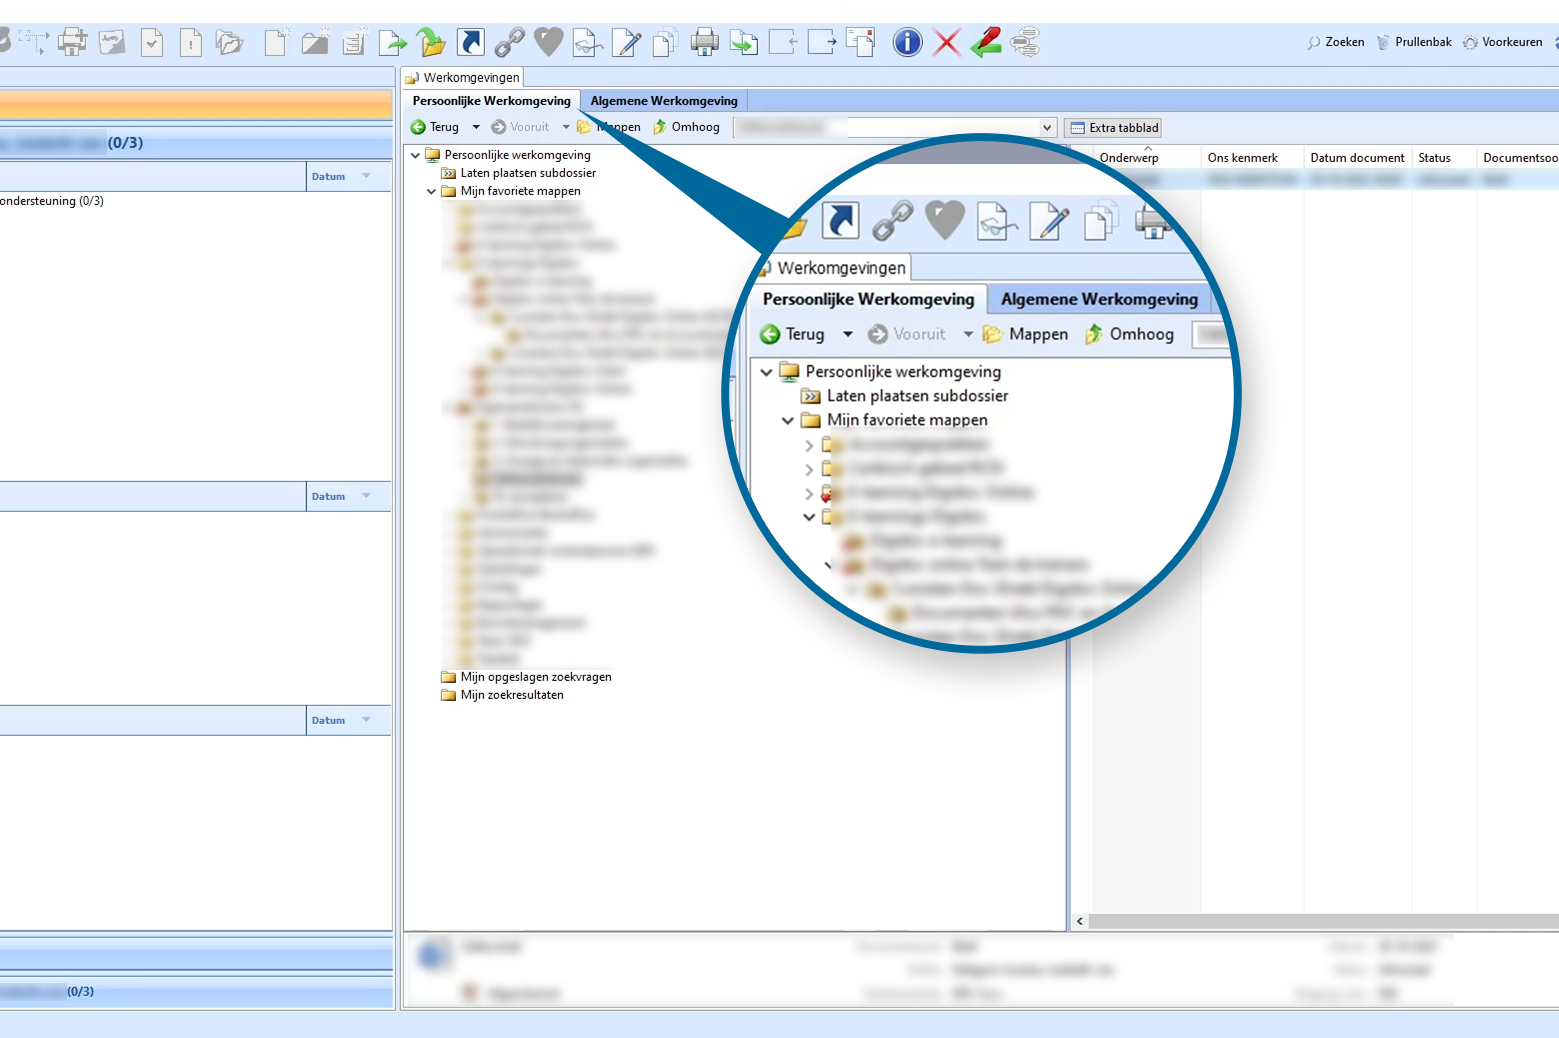Click the blue info icon
Viewport: 1559px width, 1038px height.
[907, 42]
